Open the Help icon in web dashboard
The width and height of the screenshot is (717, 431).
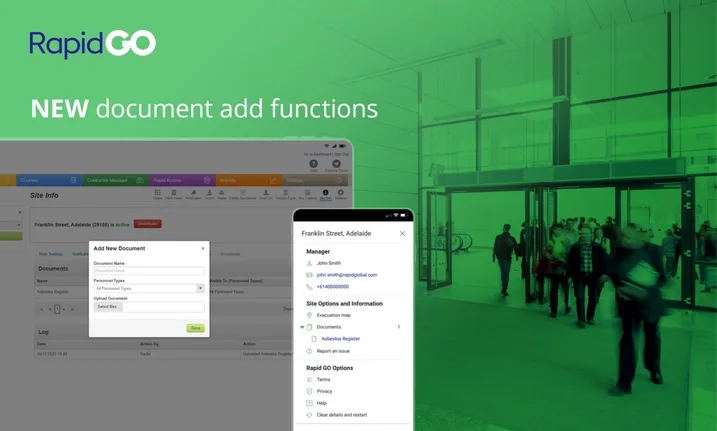[x=313, y=164]
